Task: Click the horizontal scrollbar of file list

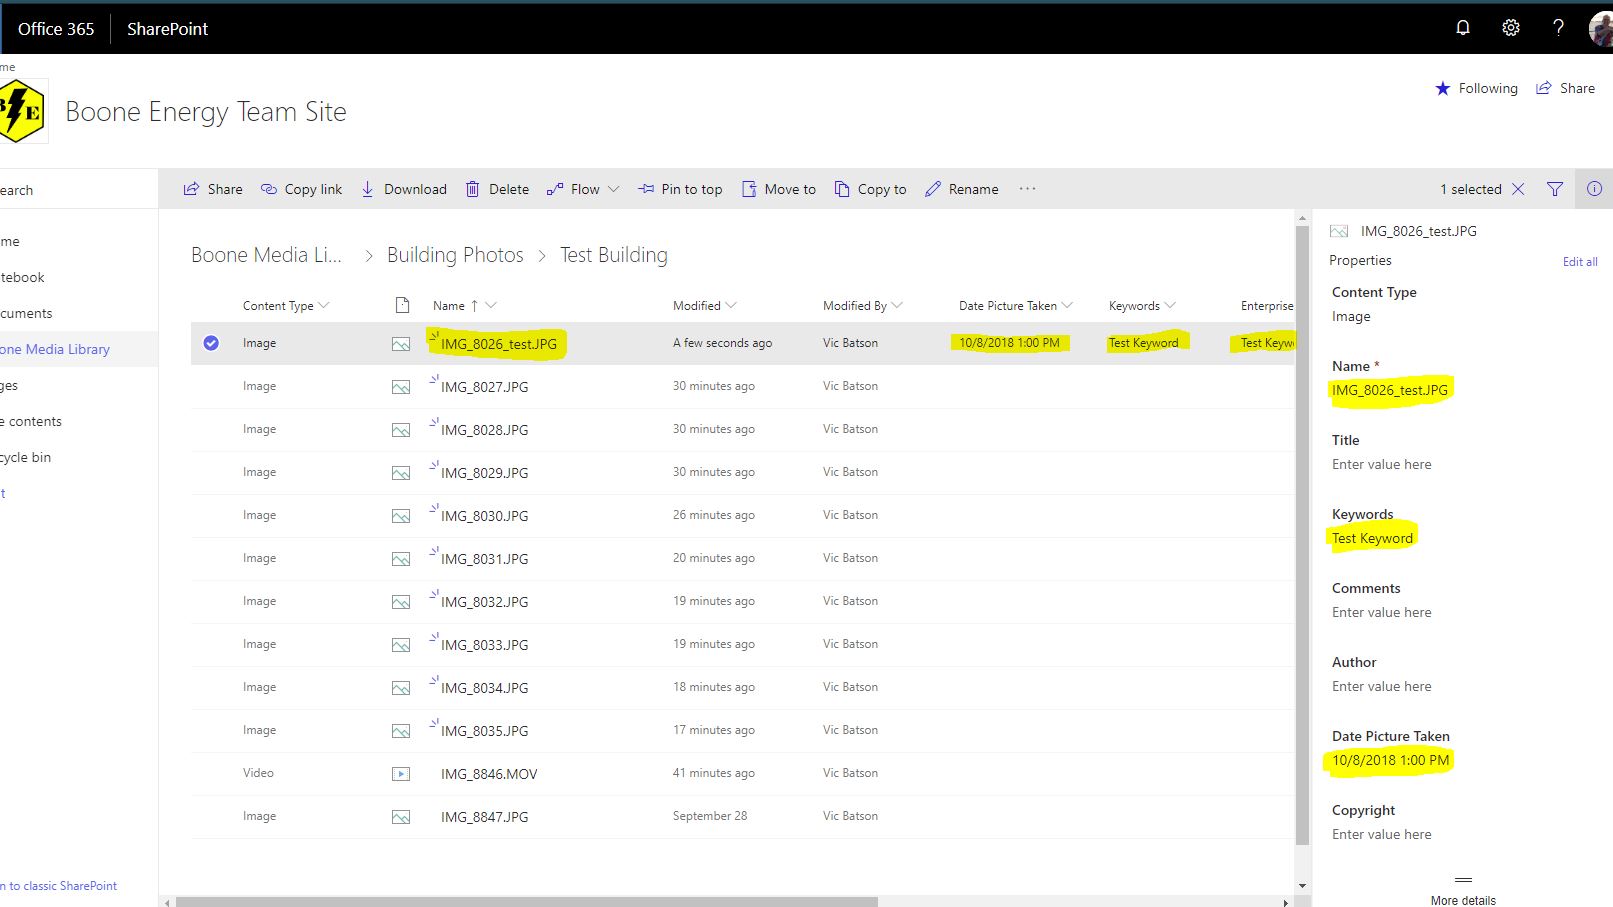Action: [x=527, y=902]
